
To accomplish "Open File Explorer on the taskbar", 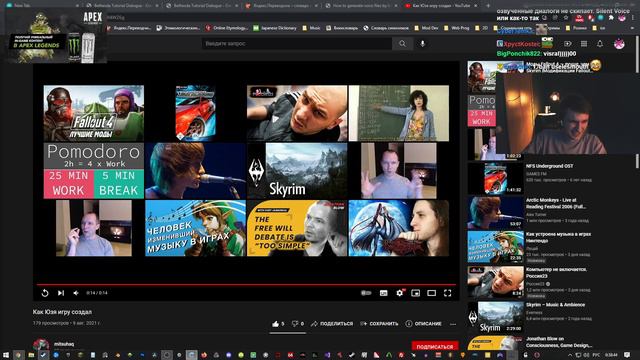I will [x=31, y=355].
